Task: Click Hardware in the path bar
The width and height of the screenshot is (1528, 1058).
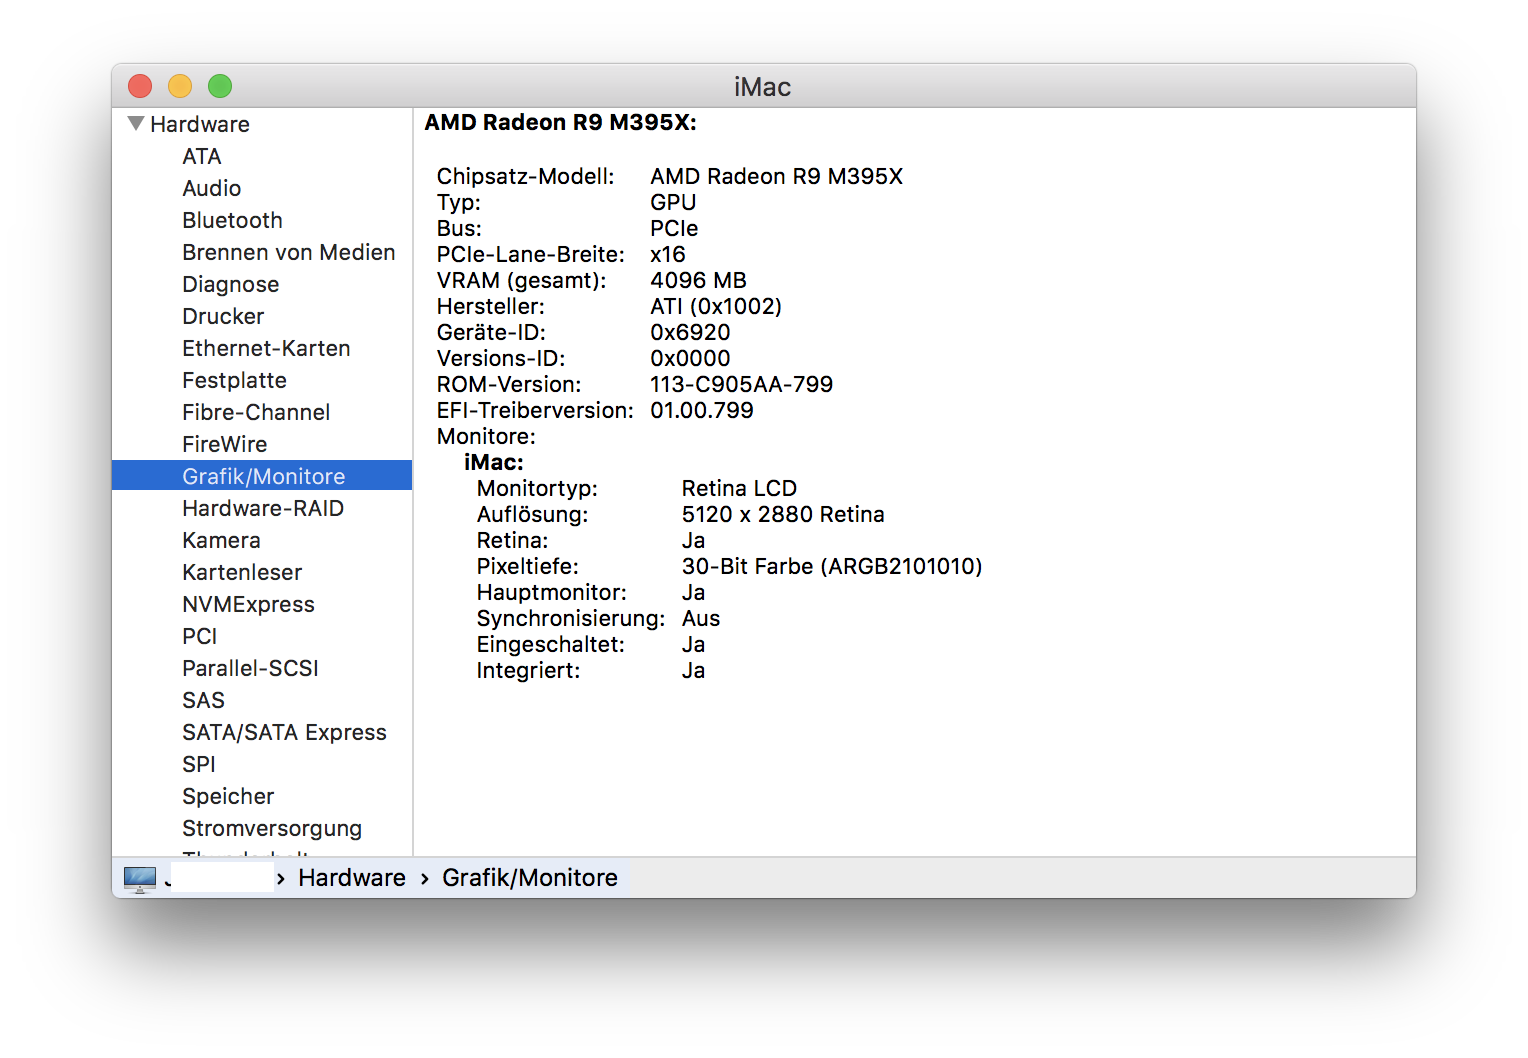Action: pyautogui.click(x=352, y=878)
